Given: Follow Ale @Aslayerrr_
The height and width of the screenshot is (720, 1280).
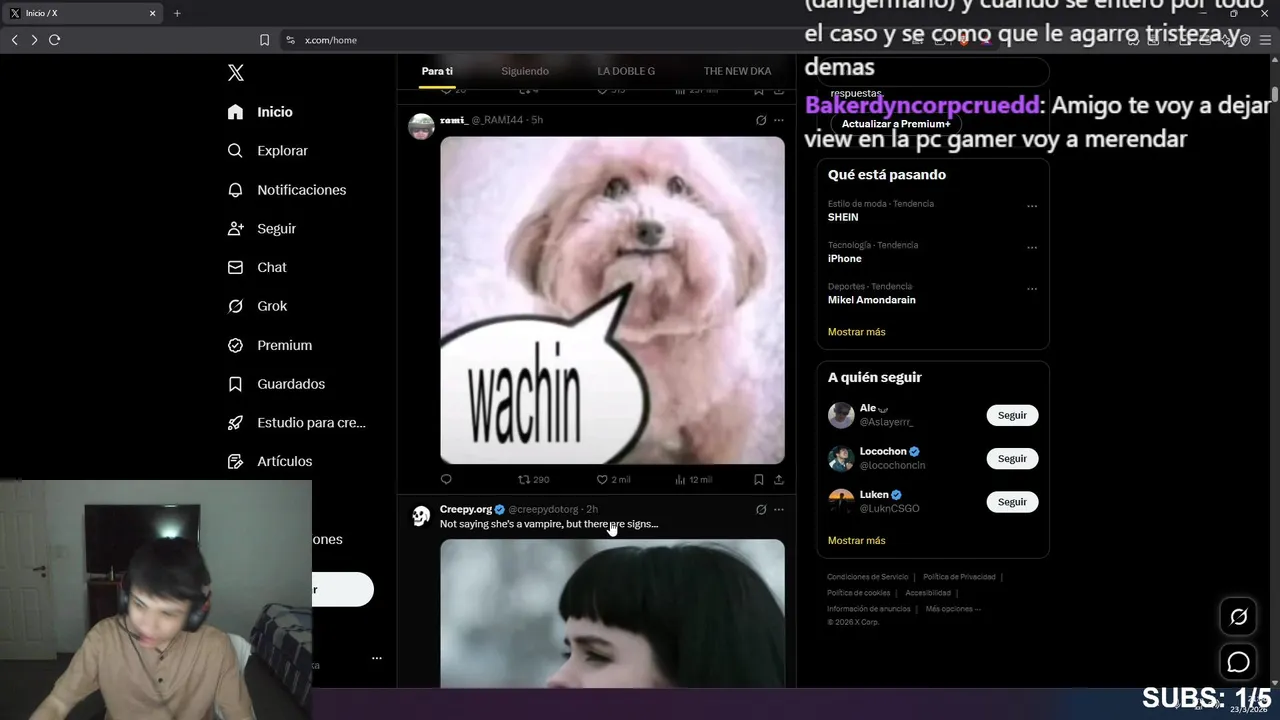Looking at the screenshot, I should coord(1012,415).
